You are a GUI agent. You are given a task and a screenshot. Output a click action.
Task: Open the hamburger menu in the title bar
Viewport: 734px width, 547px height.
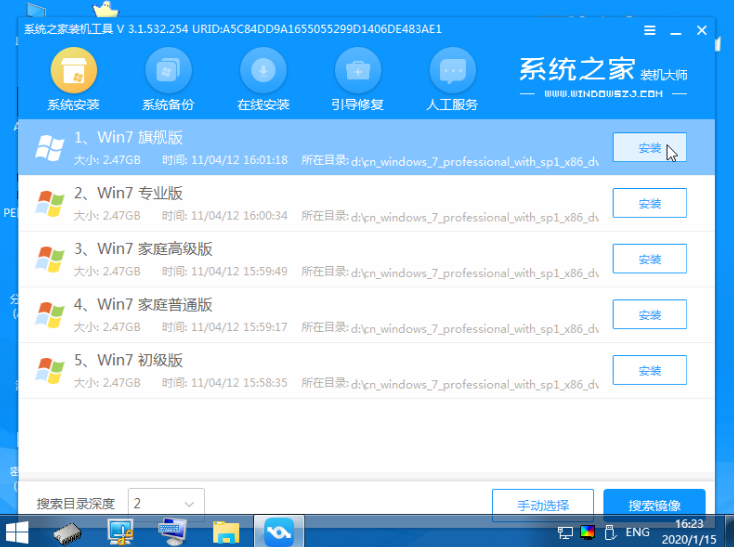point(649,30)
